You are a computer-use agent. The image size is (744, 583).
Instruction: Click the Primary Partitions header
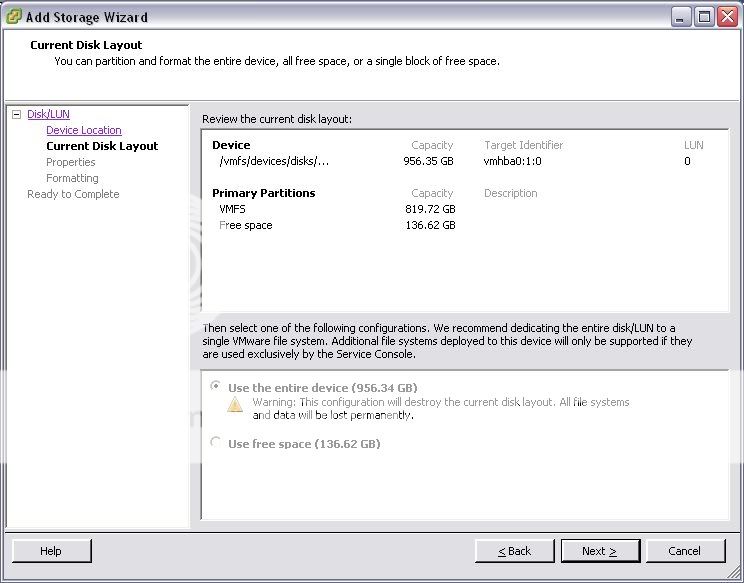(x=264, y=193)
